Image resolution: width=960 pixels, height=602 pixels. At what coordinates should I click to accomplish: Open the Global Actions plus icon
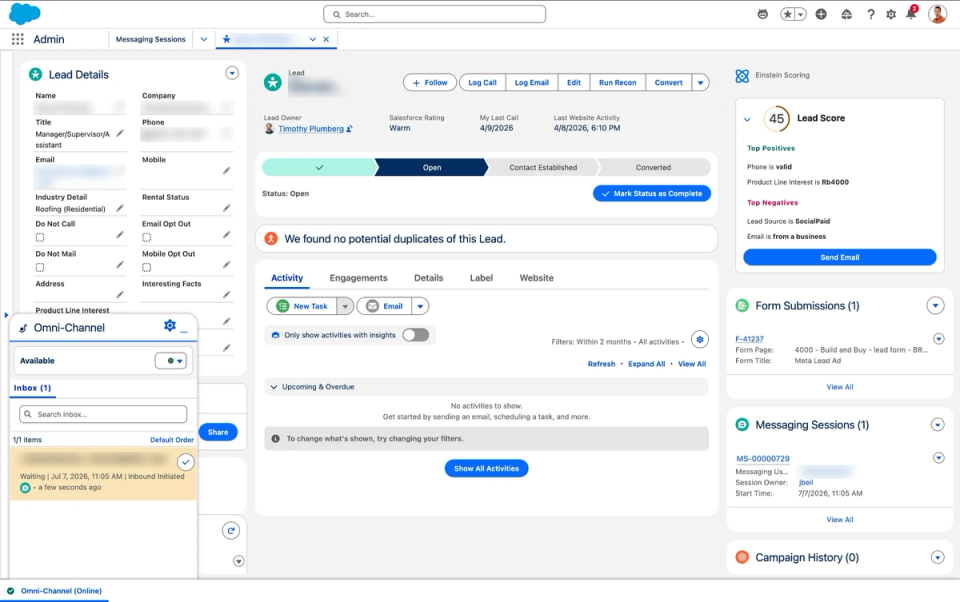[x=821, y=14]
